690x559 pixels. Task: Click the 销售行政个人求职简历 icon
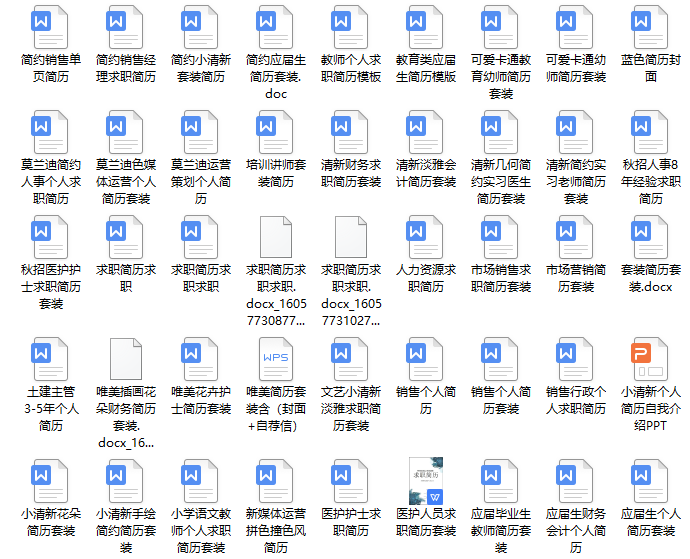575,359
